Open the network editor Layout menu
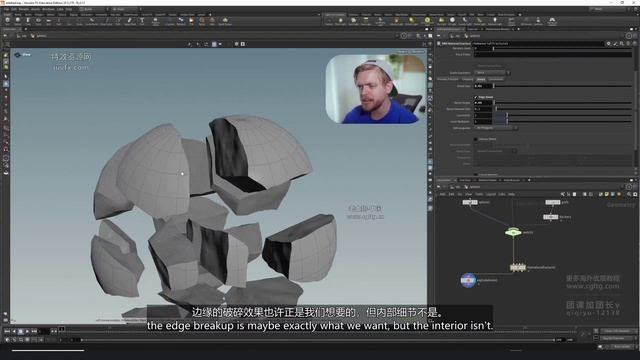The width and height of the screenshot is (640, 360). [x=491, y=194]
